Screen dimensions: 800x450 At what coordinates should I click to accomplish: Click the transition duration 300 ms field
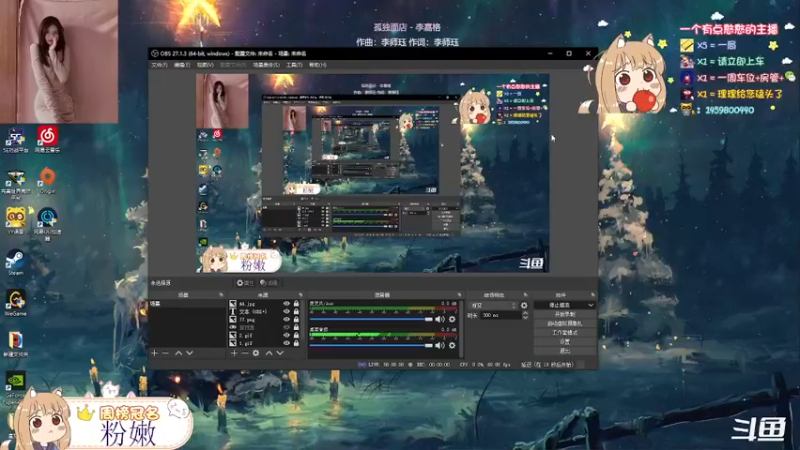point(501,315)
